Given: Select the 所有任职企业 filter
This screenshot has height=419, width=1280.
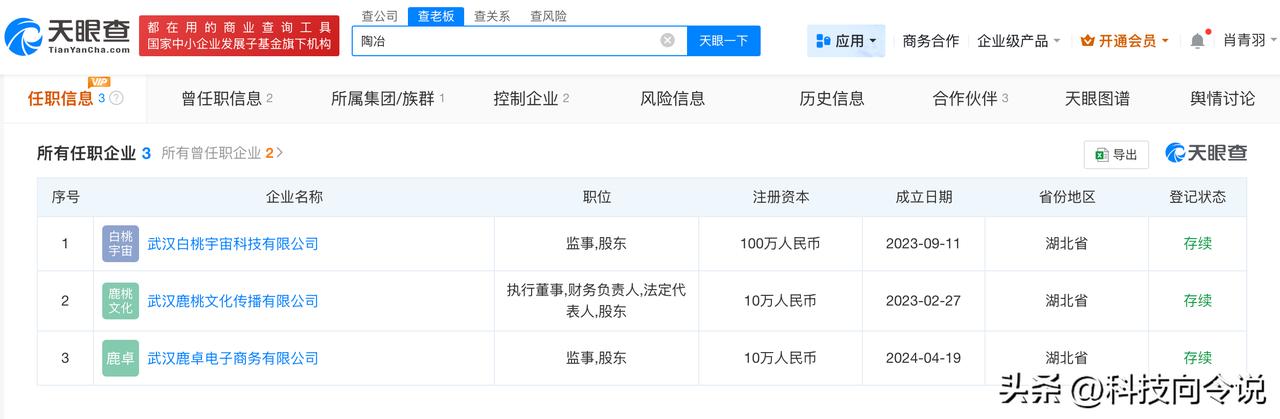Looking at the screenshot, I should click(x=94, y=153).
